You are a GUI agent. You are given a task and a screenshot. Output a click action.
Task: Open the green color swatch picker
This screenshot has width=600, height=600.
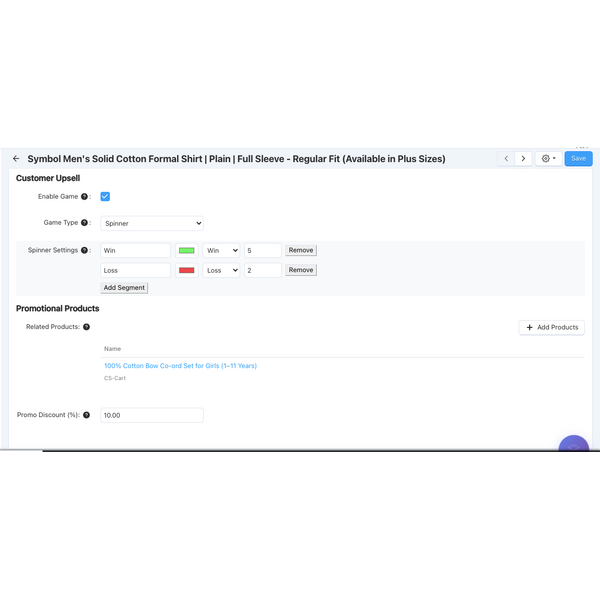click(186, 250)
